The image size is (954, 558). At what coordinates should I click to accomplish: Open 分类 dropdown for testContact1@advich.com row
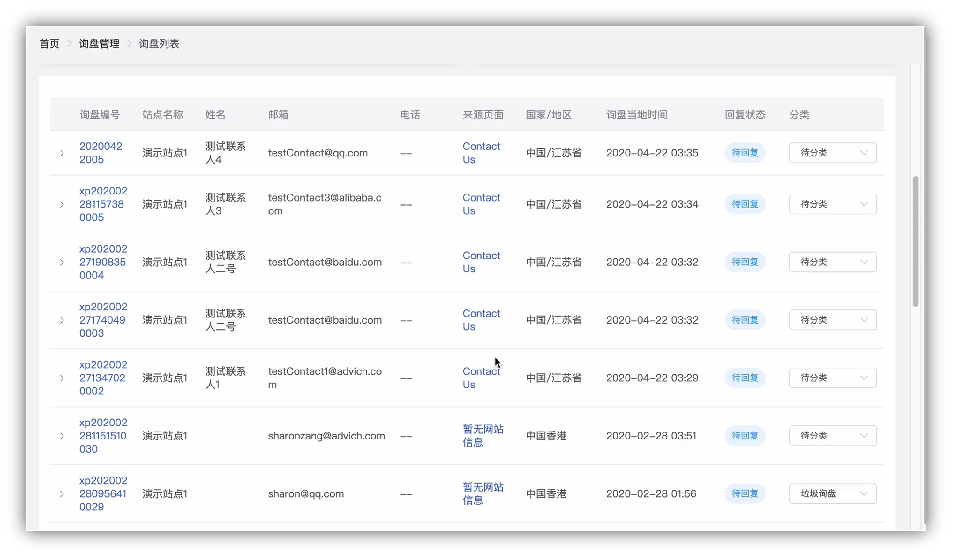point(832,378)
